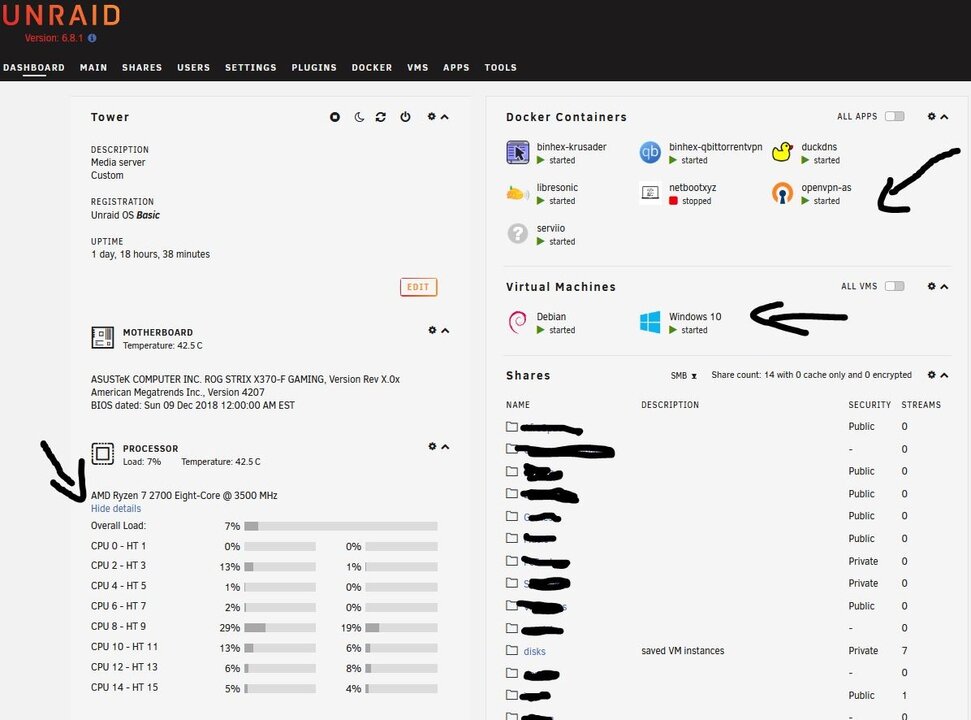Click the openvpn-as container icon
This screenshot has height=720, width=971.
pos(782,193)
